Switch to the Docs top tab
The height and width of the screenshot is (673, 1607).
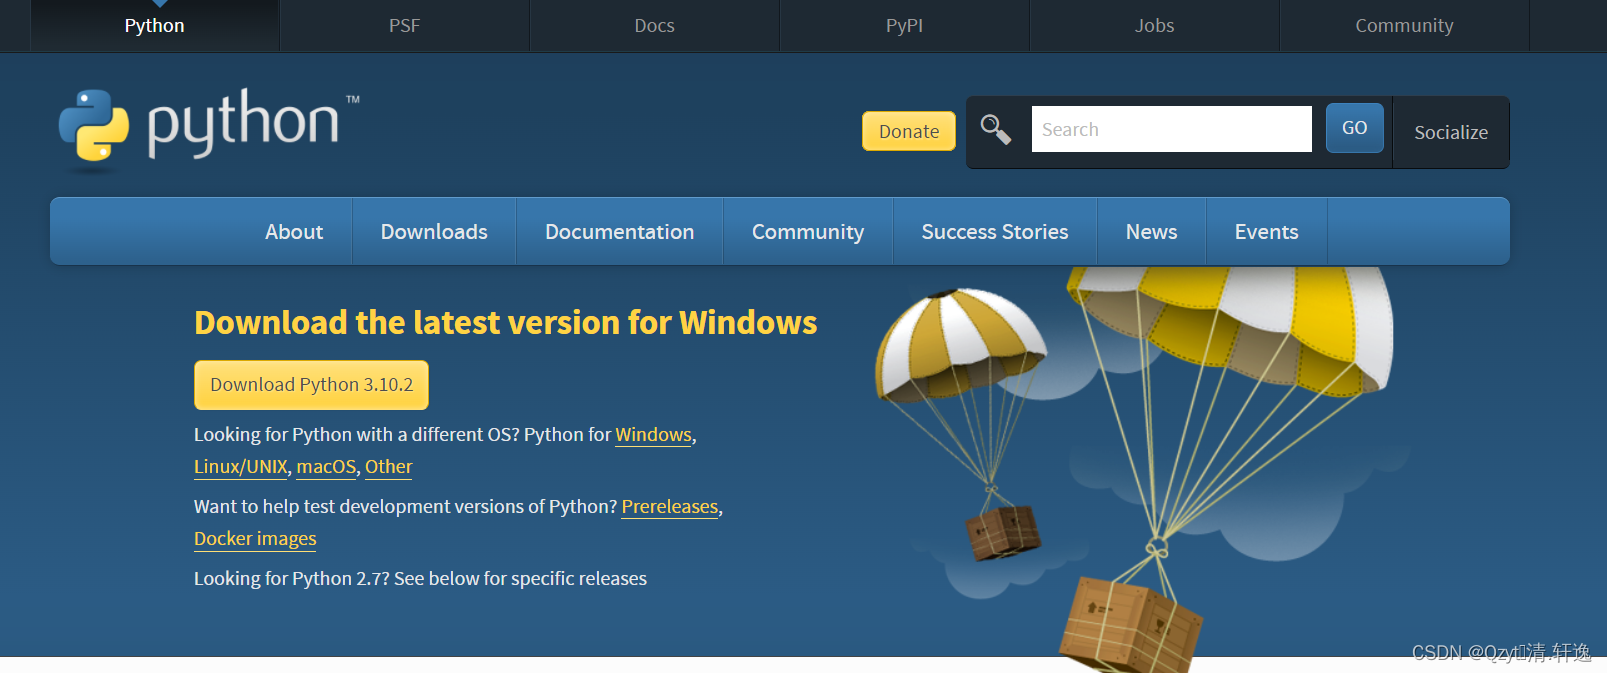pos(655,26)
